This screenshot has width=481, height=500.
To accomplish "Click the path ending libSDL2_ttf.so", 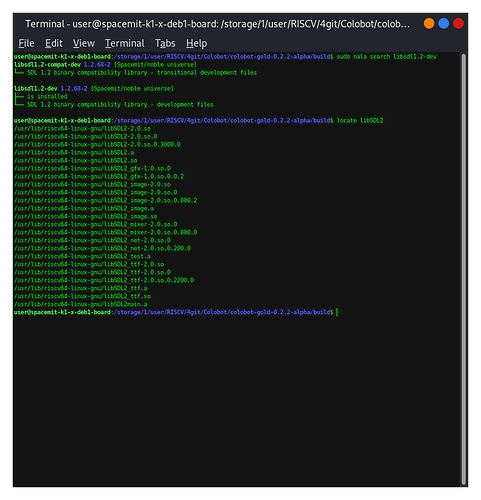I will (82, 297).
